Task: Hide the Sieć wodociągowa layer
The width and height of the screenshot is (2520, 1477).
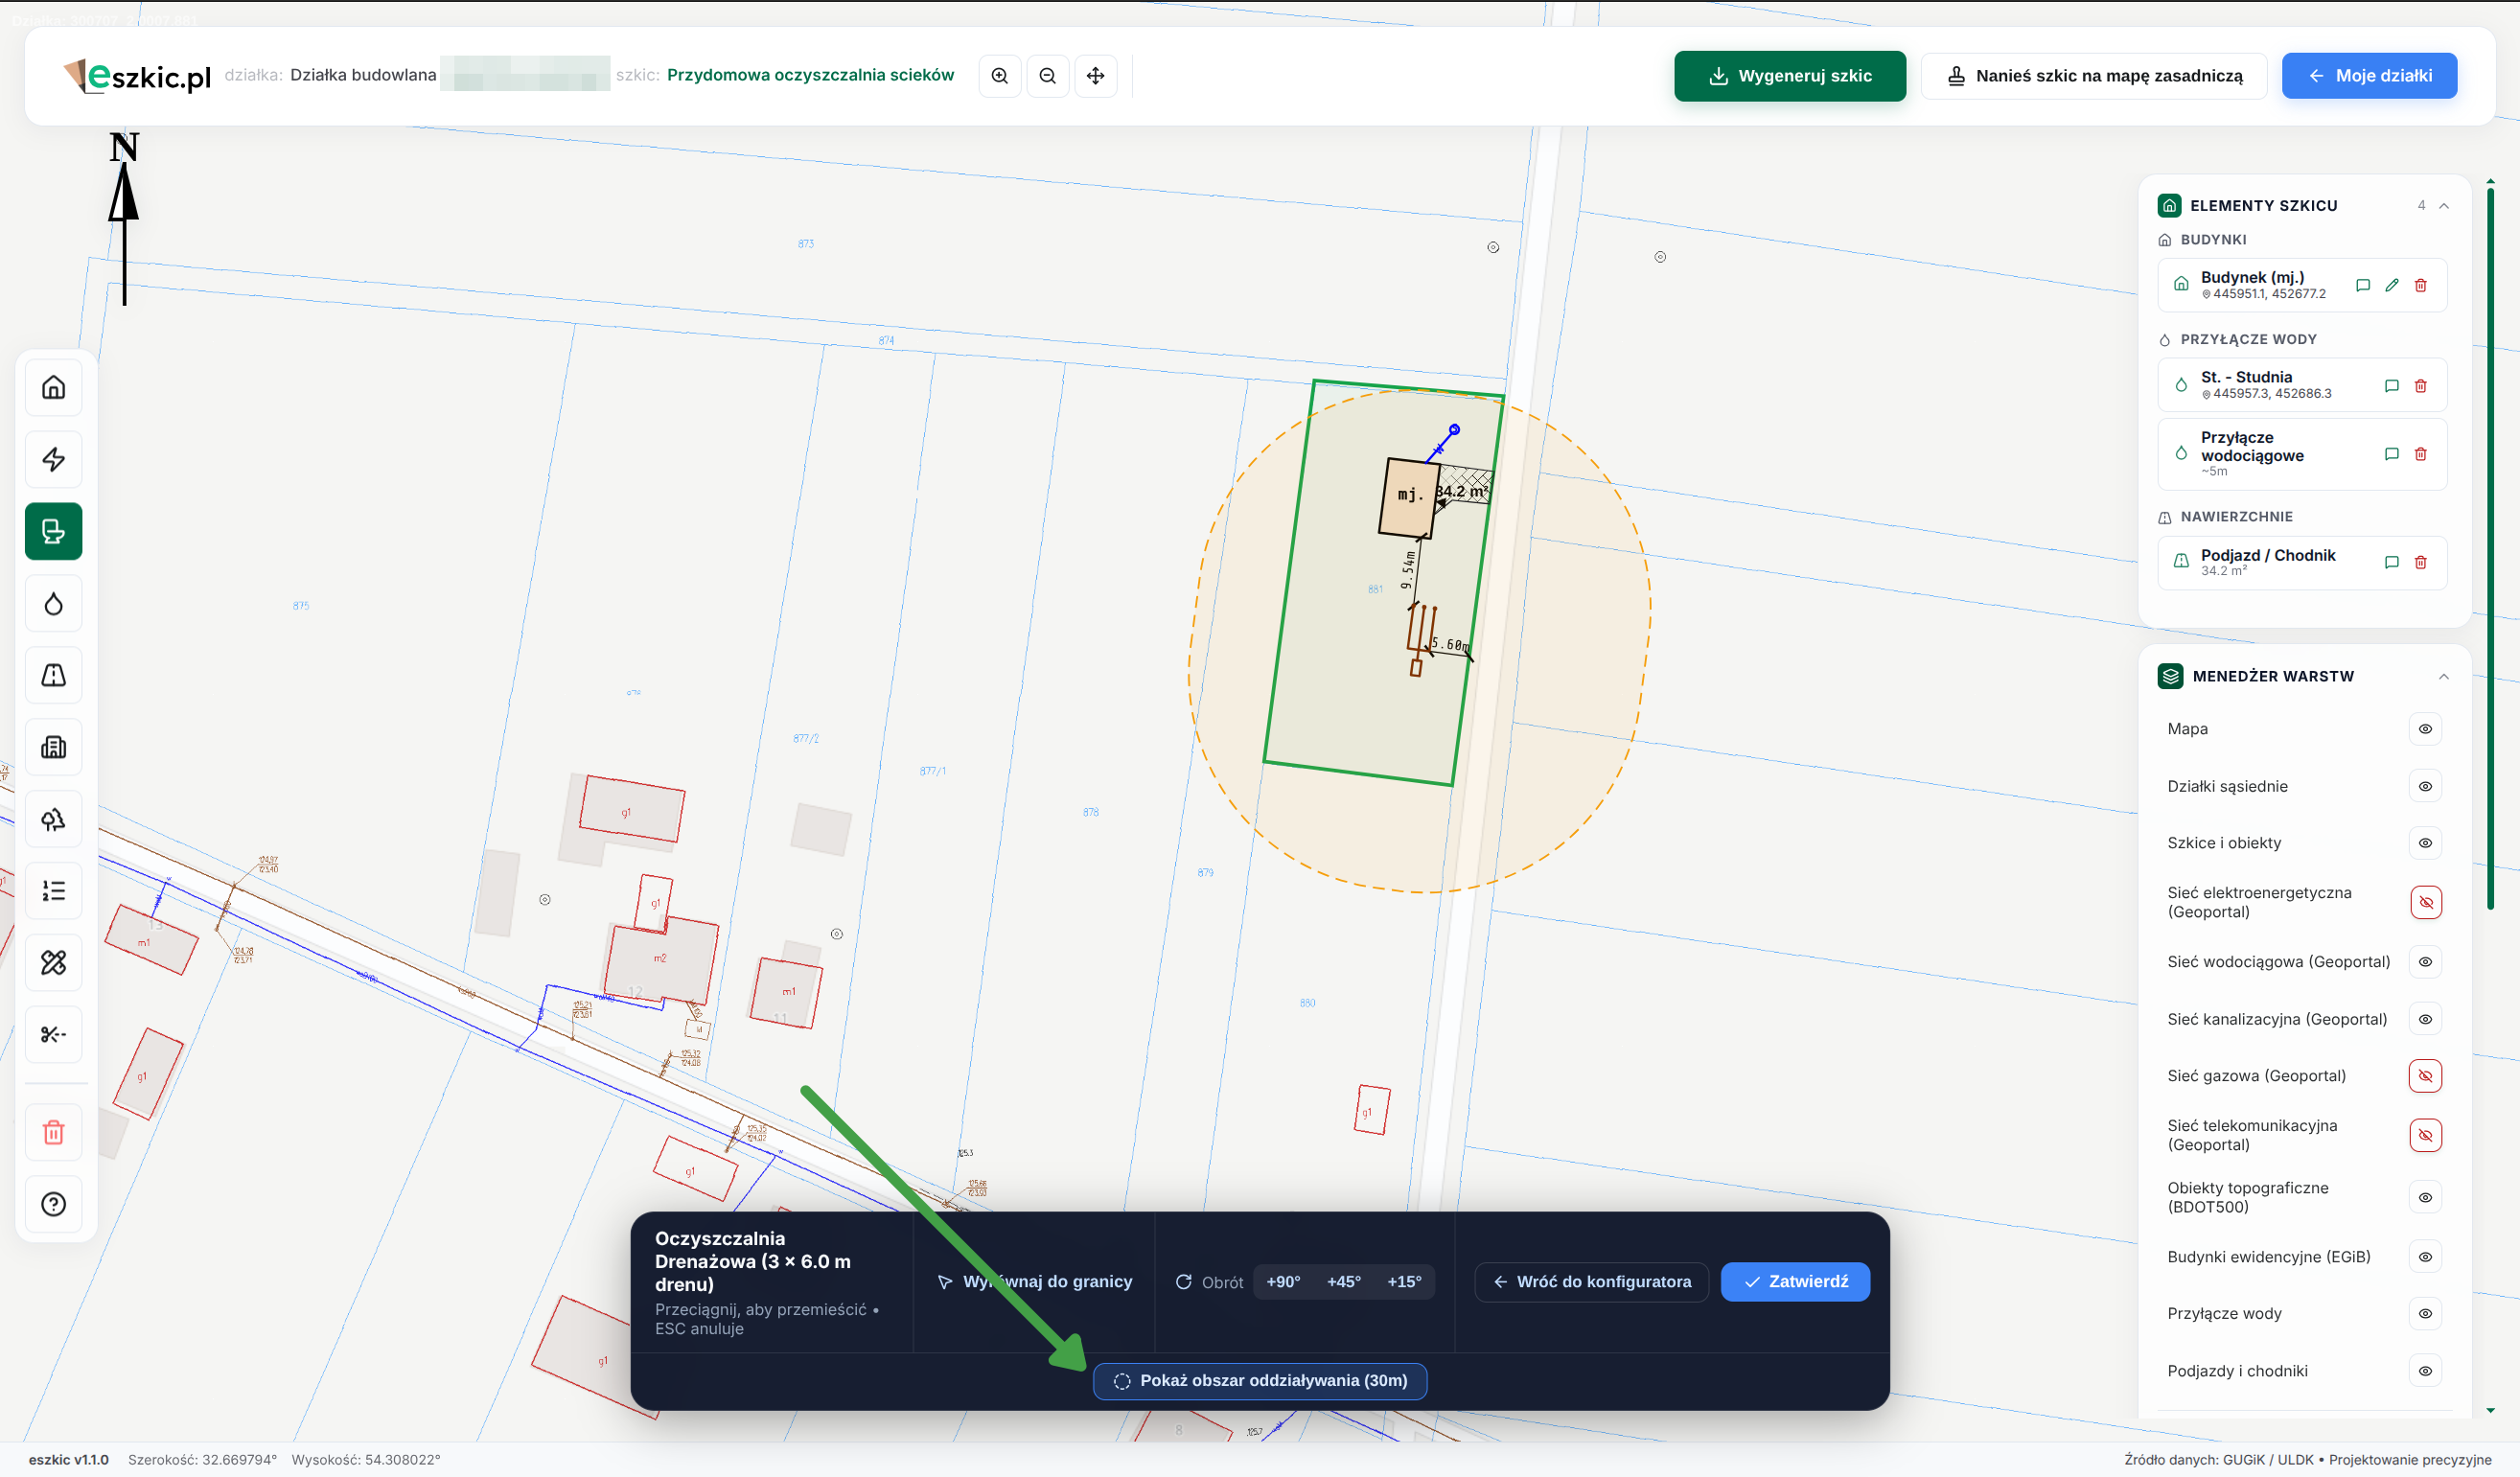Action: click(2426, 962)
